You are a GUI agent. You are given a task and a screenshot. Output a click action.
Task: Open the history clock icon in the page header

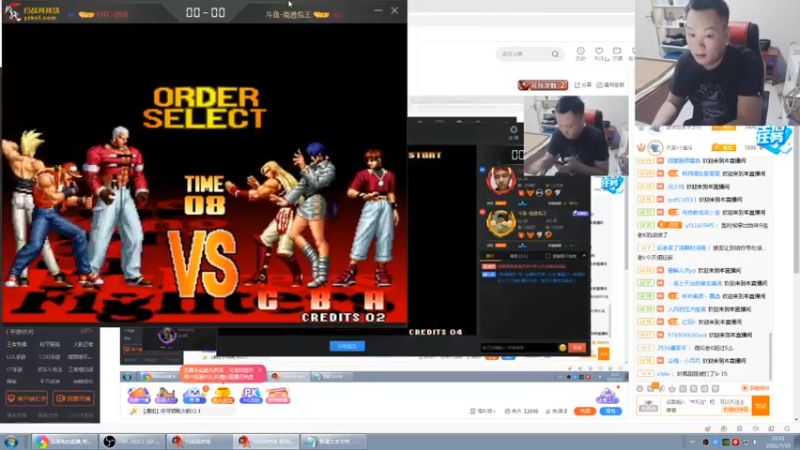click(x=581, y=53)
